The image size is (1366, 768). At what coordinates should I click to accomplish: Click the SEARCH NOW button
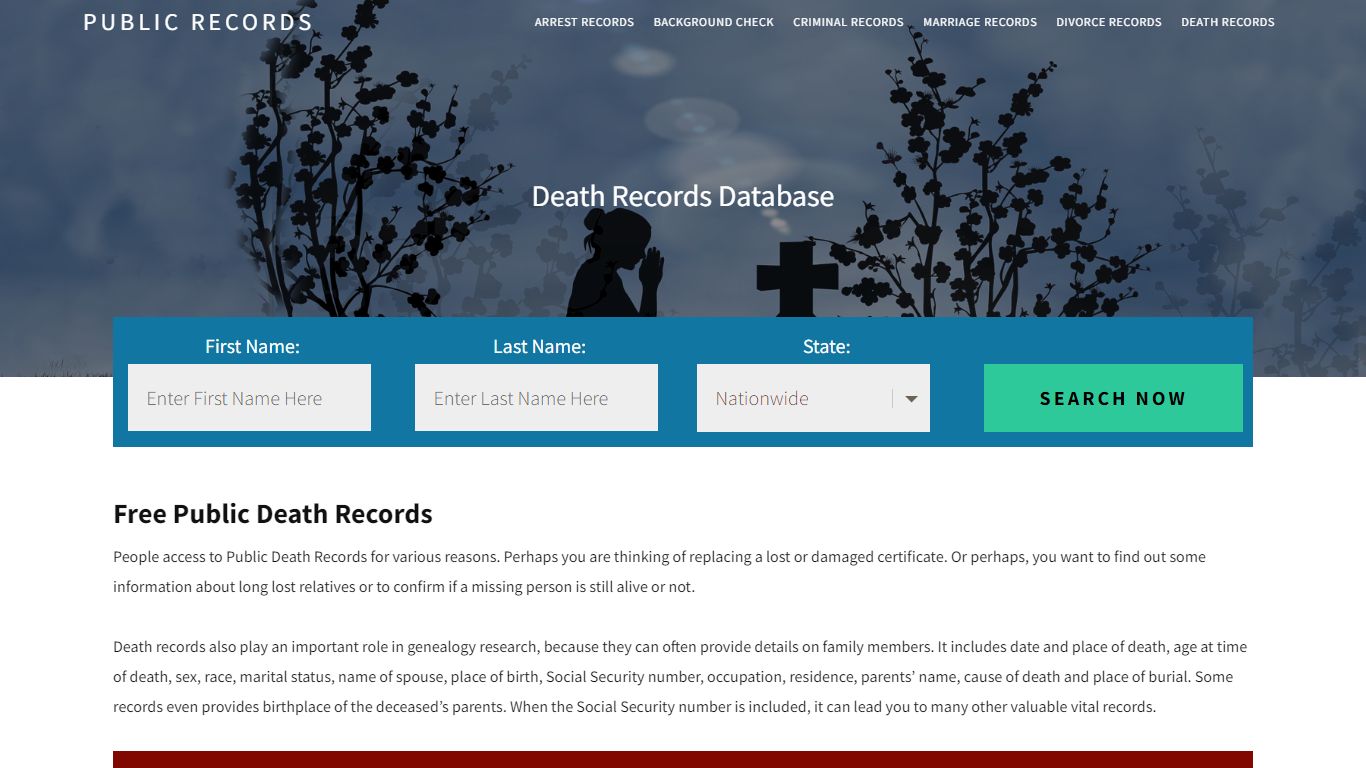click(x=1113, y=398)
